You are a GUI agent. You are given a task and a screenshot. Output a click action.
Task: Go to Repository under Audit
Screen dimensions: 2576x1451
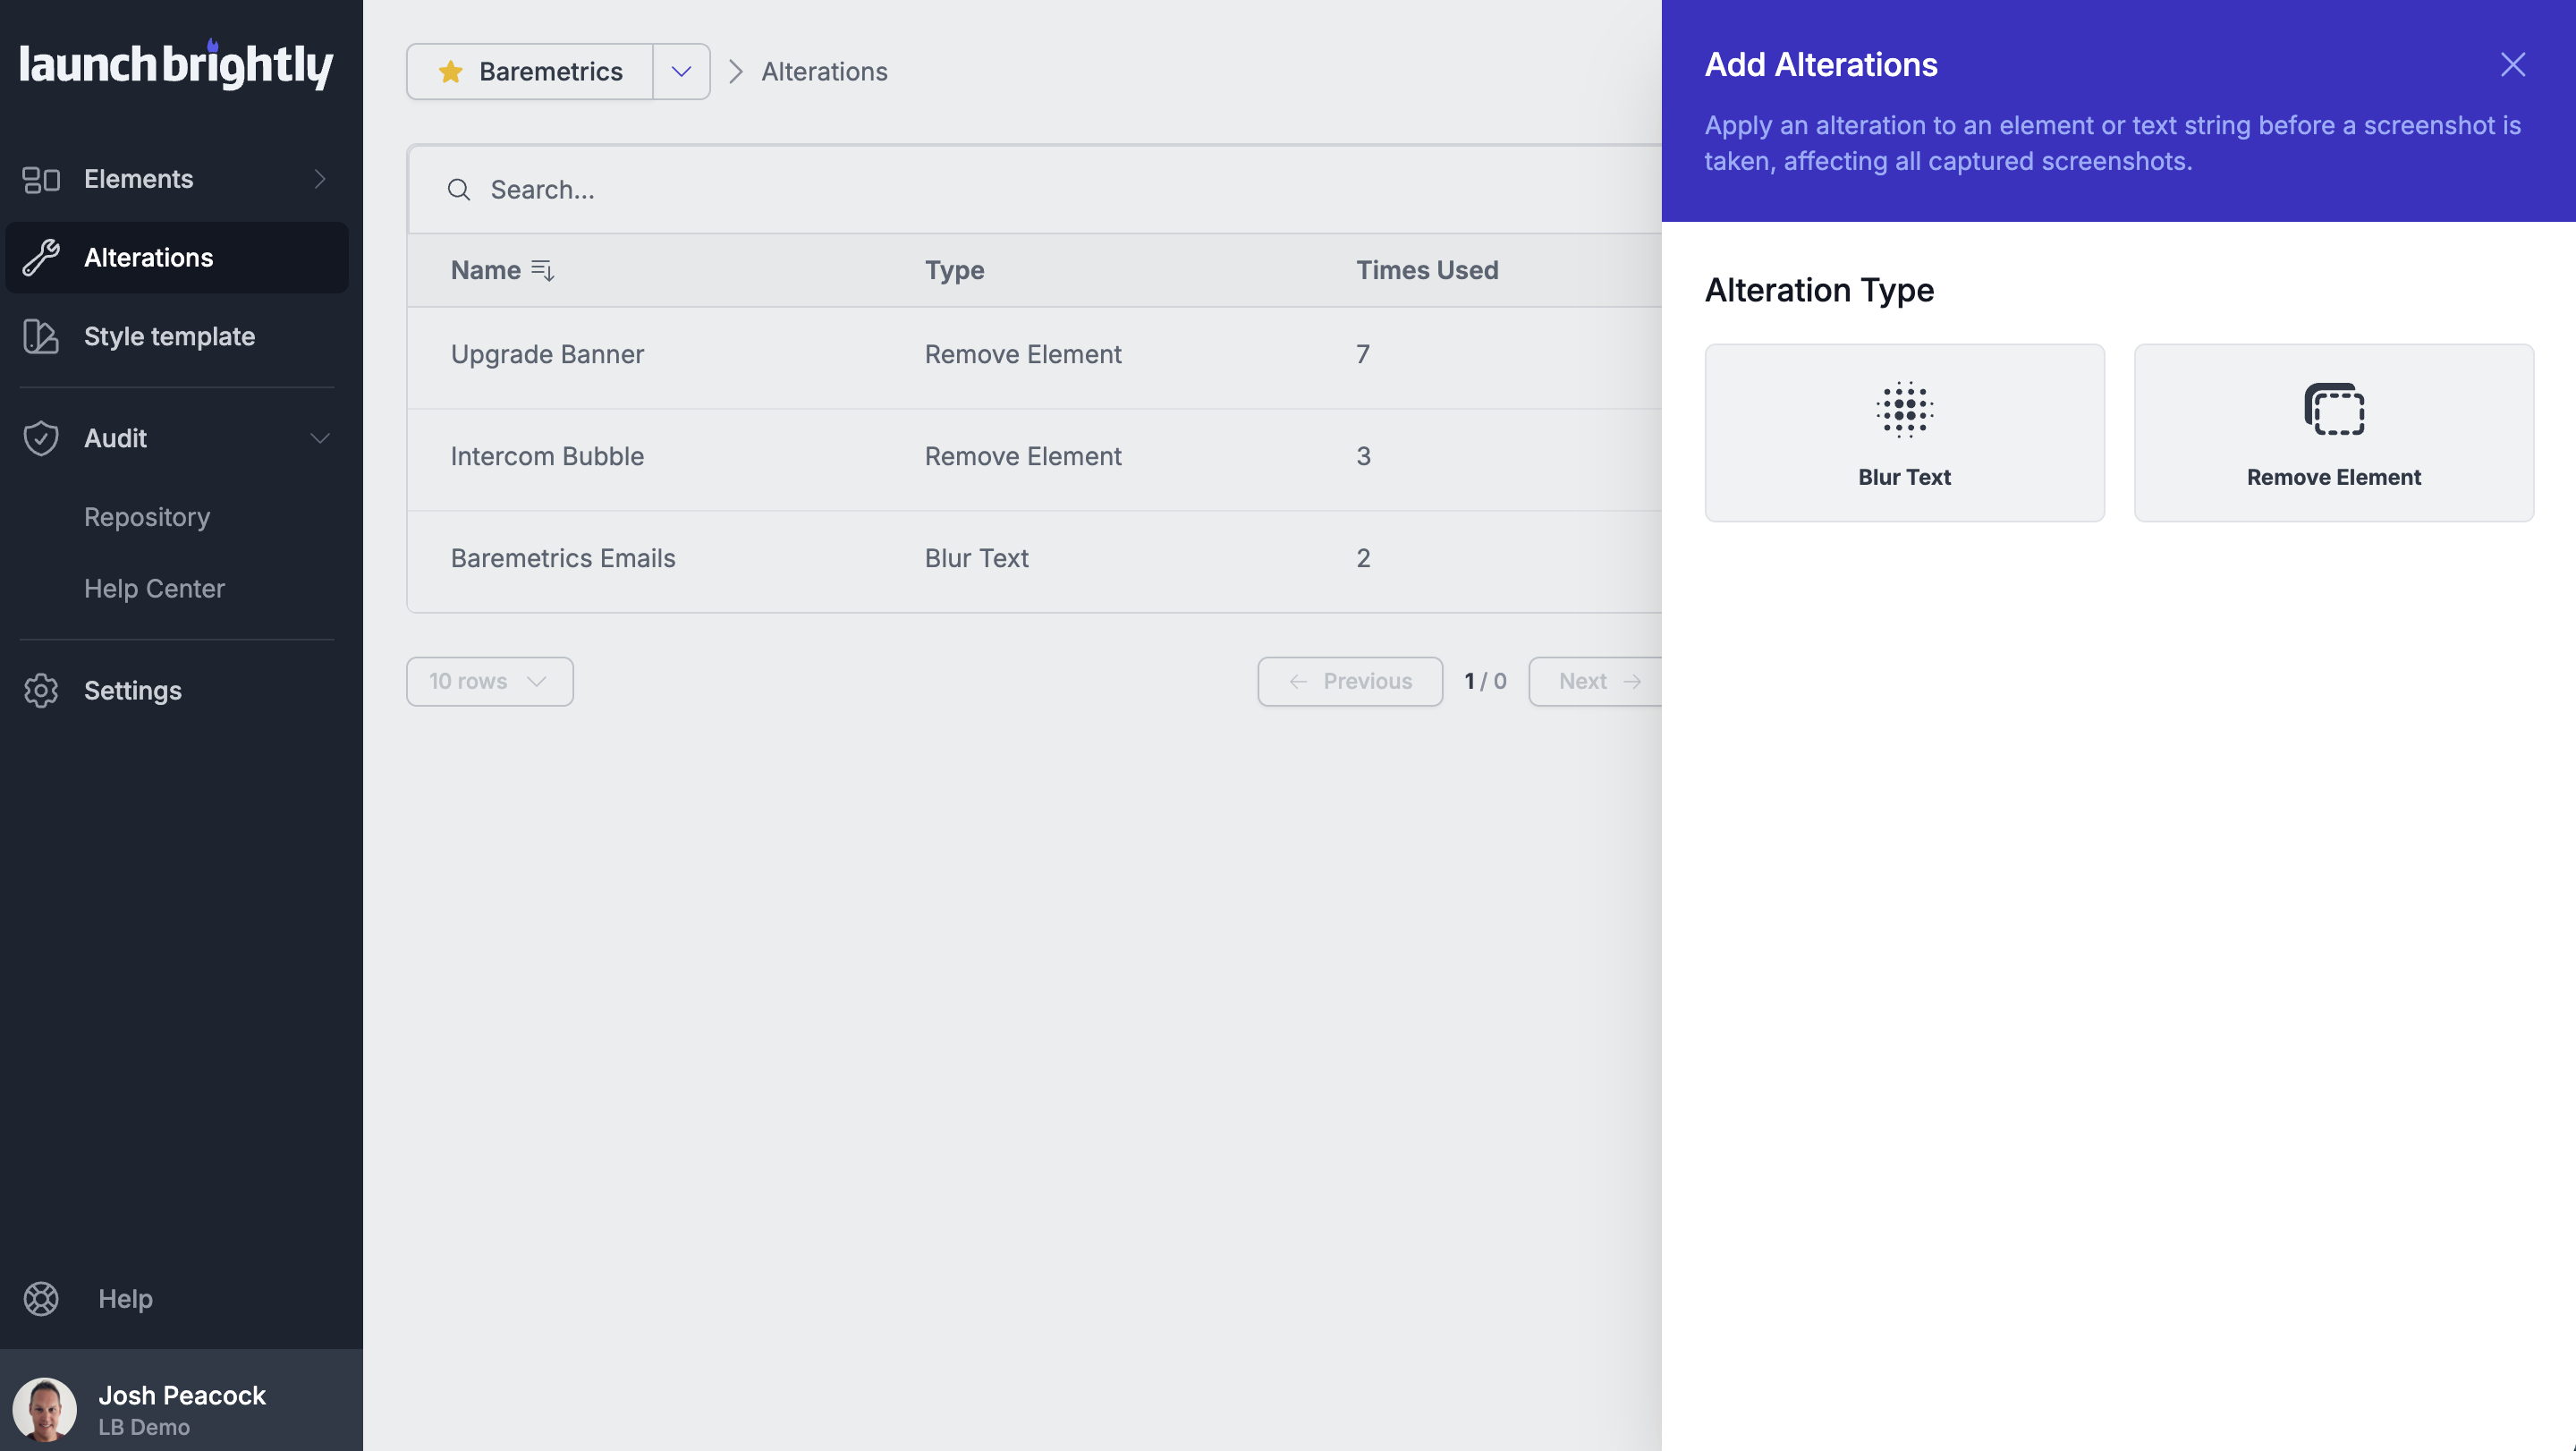(x=147, y=517)
